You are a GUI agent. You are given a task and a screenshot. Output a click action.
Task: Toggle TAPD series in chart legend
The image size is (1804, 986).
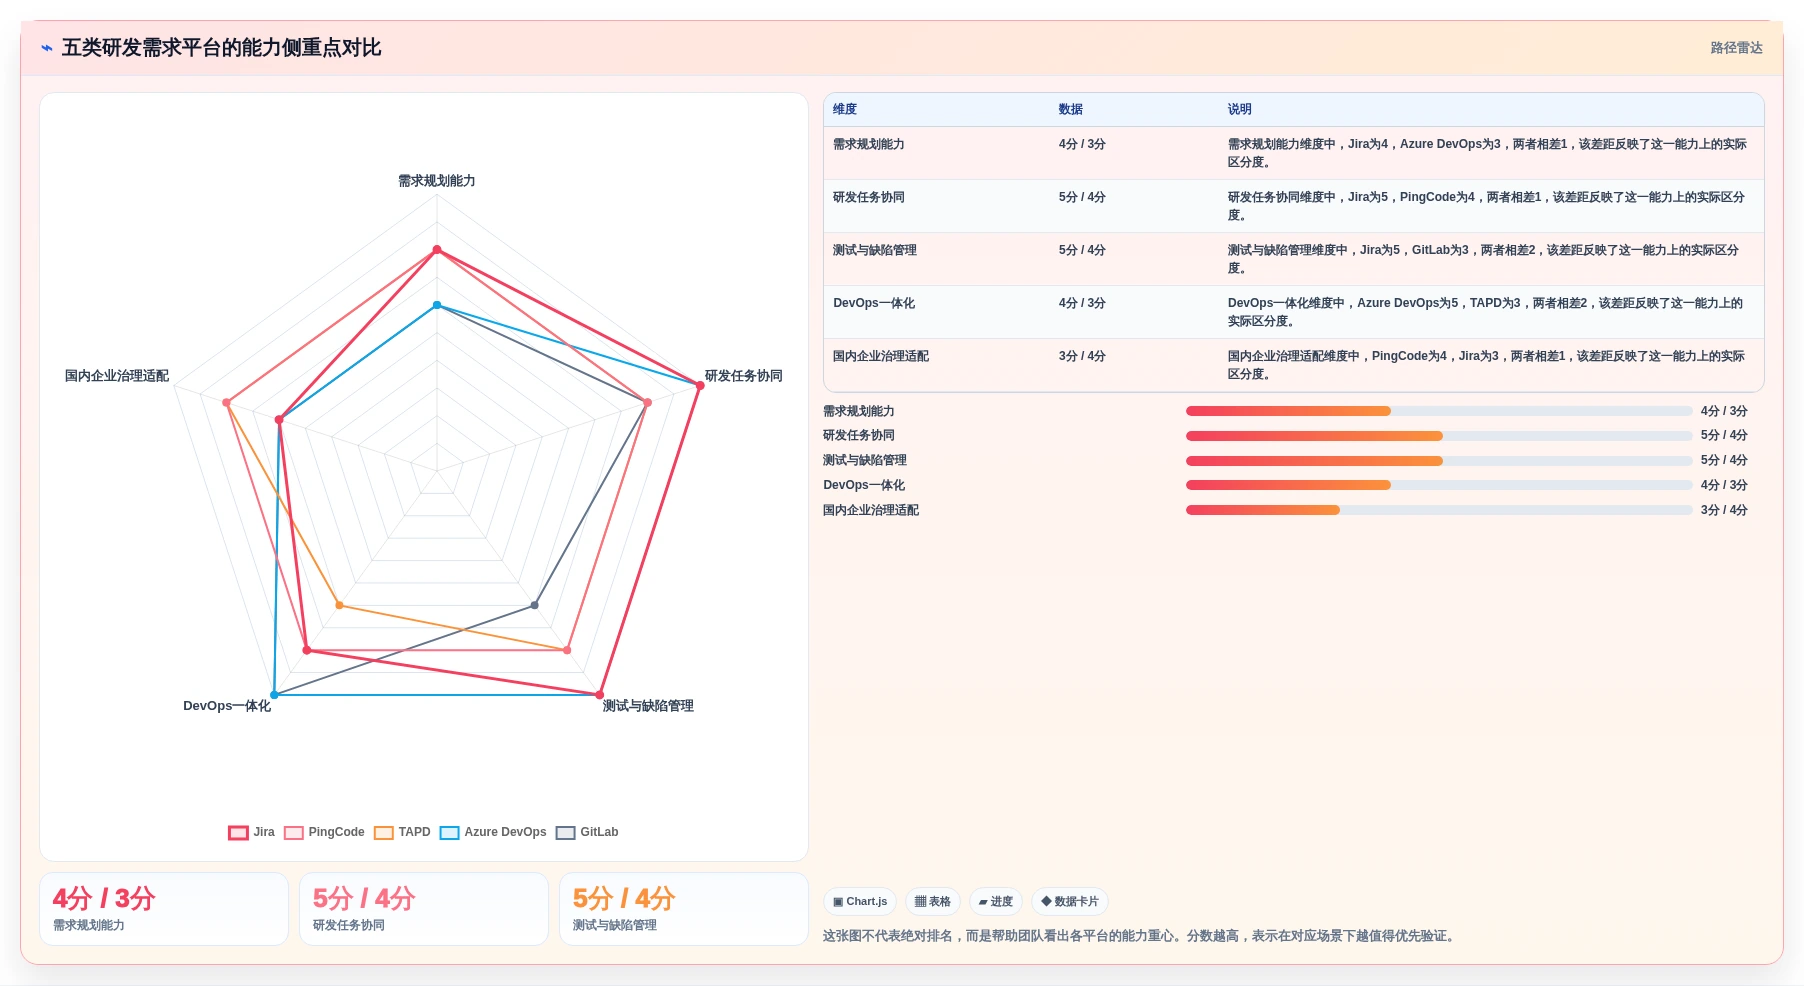click(x=402, y=832)
